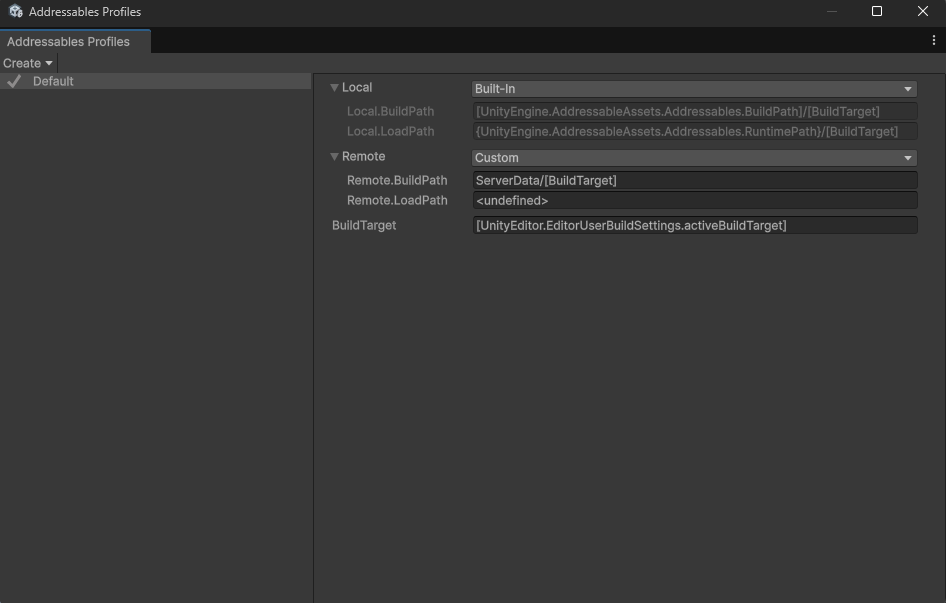Select the Default profile row

click(x=156, y=81)
